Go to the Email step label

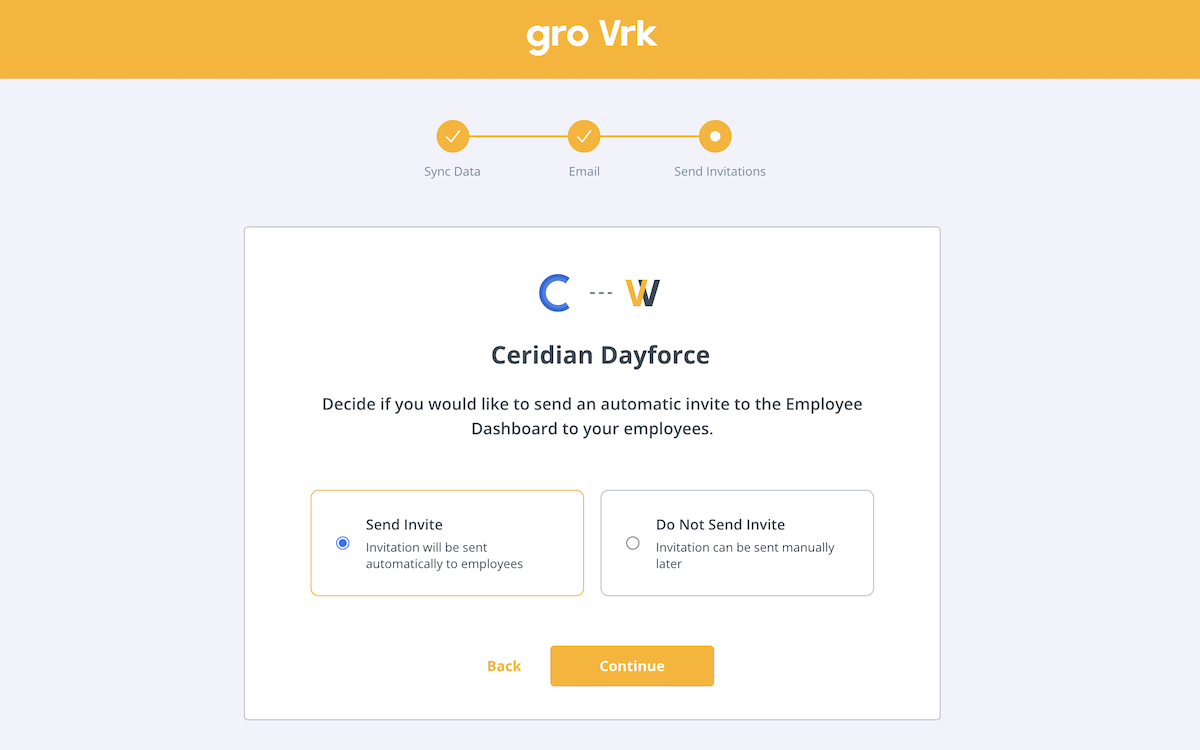584,171
